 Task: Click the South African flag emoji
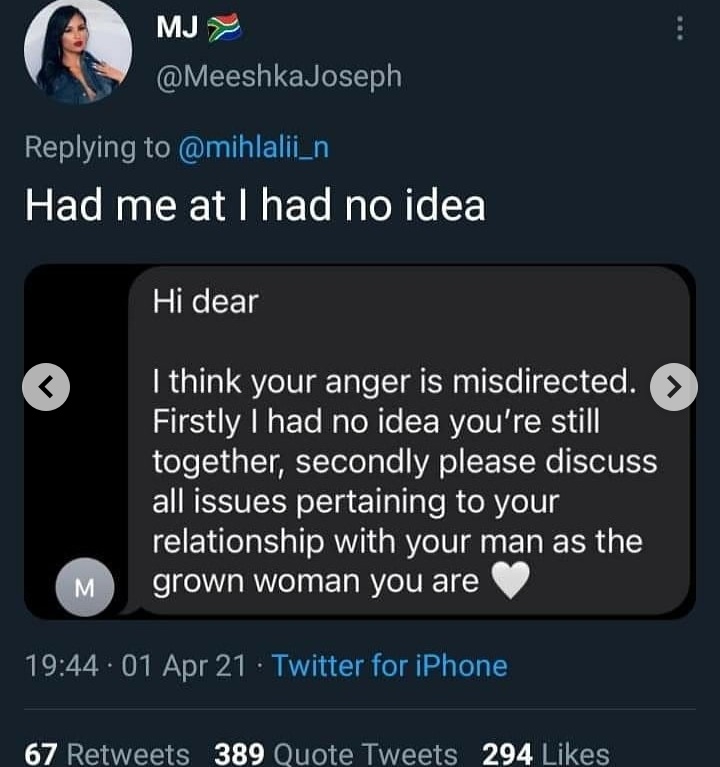pos(225,31)
